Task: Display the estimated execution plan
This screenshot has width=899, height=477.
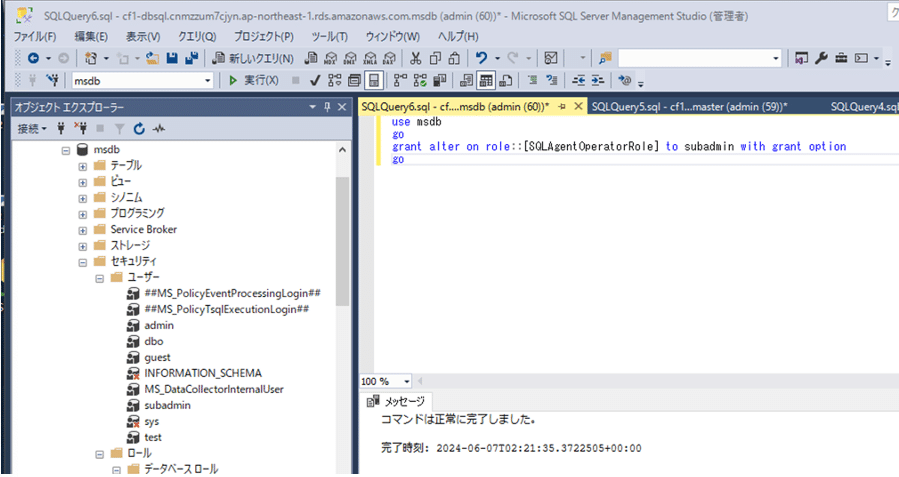Action: pos(335,80)
